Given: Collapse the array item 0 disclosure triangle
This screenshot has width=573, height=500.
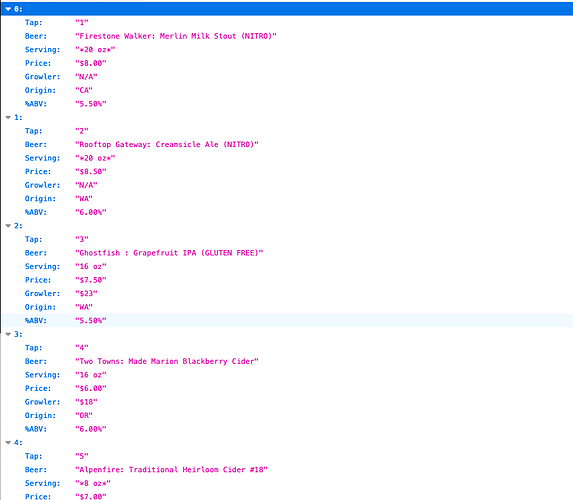Looking at the screenshot, I should tap(8, 9).
